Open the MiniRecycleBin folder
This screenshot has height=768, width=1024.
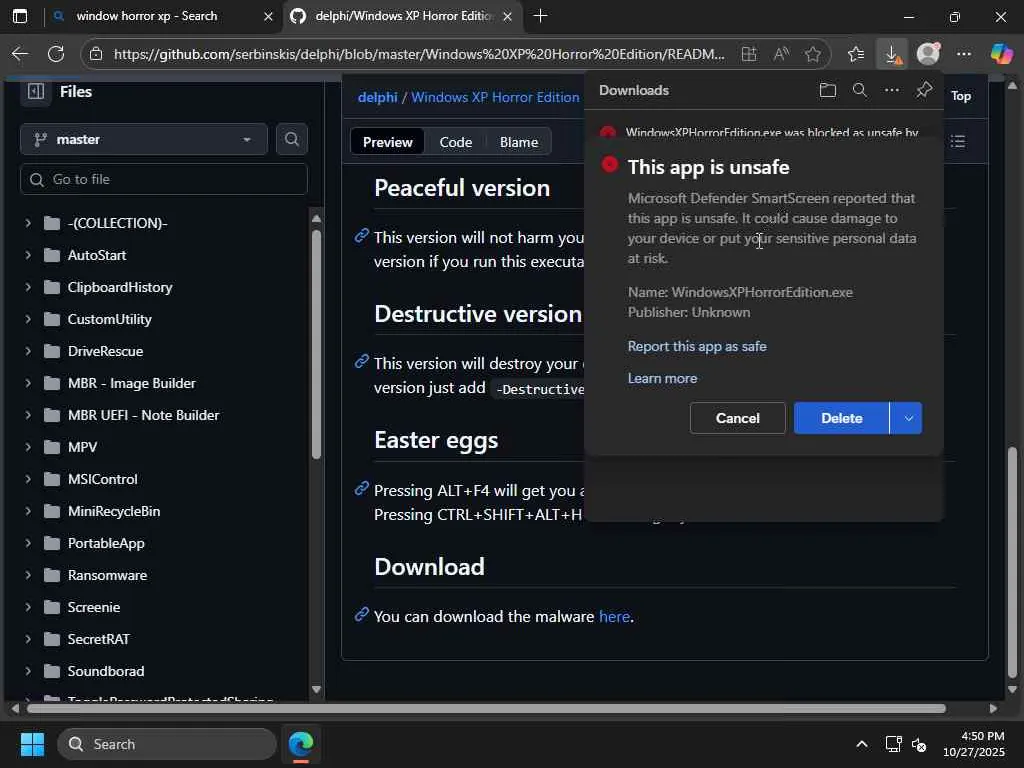coord(114,511)
